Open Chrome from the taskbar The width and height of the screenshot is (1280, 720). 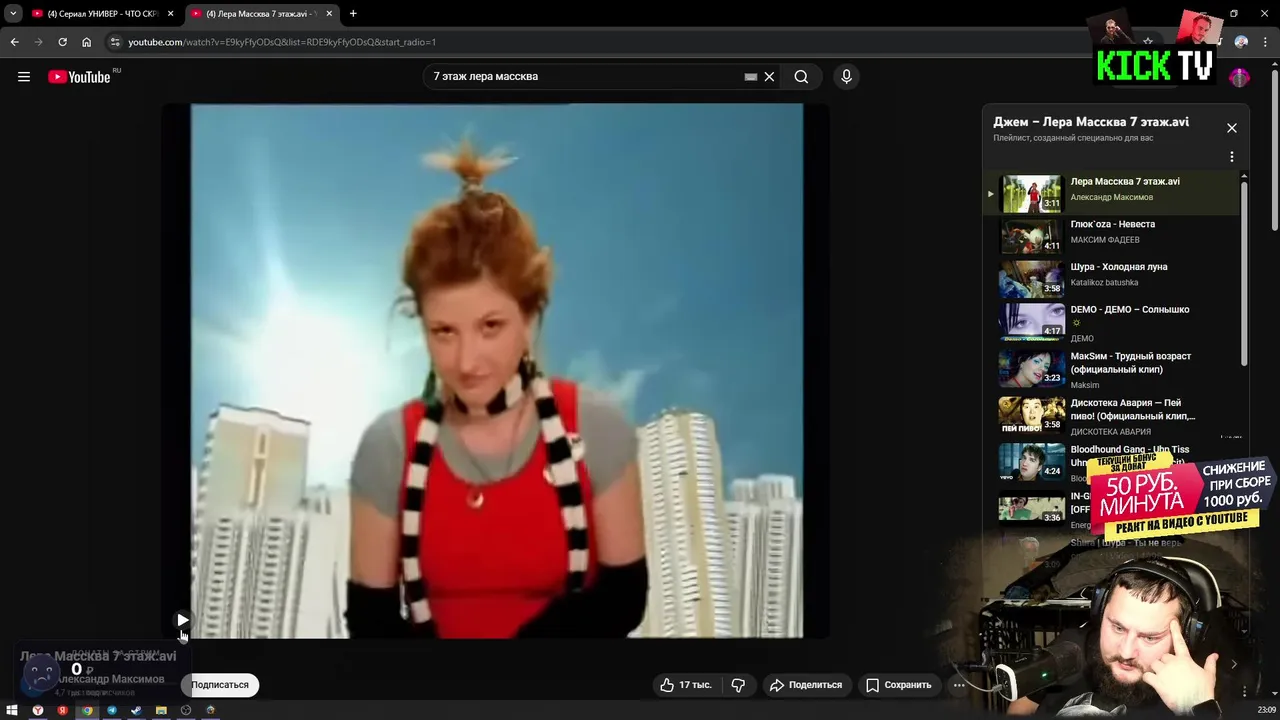click(x=87, y=711)
